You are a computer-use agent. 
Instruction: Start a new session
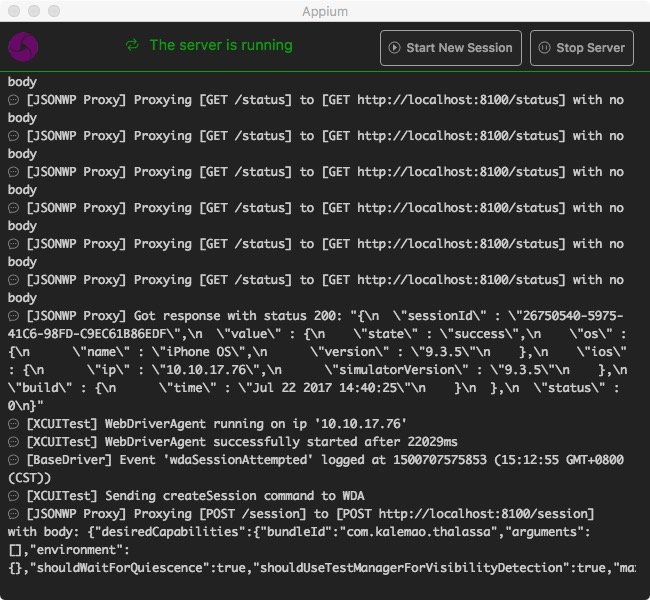coord(451,48)
